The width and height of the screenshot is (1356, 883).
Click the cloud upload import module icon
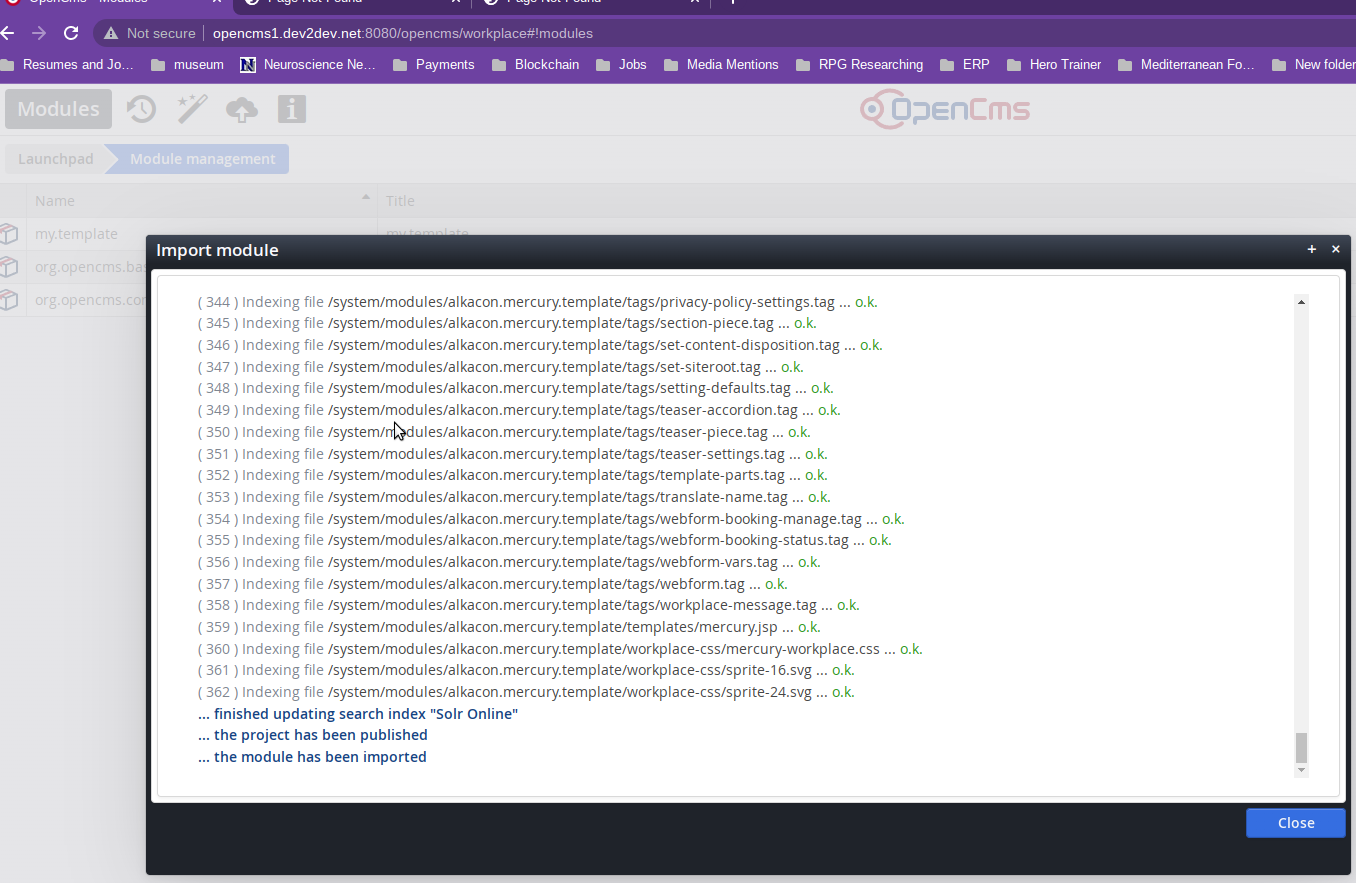click(242, 109)
